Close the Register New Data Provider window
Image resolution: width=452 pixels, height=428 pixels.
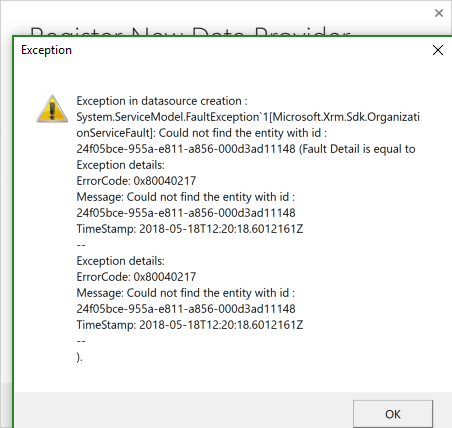point(439,13)
